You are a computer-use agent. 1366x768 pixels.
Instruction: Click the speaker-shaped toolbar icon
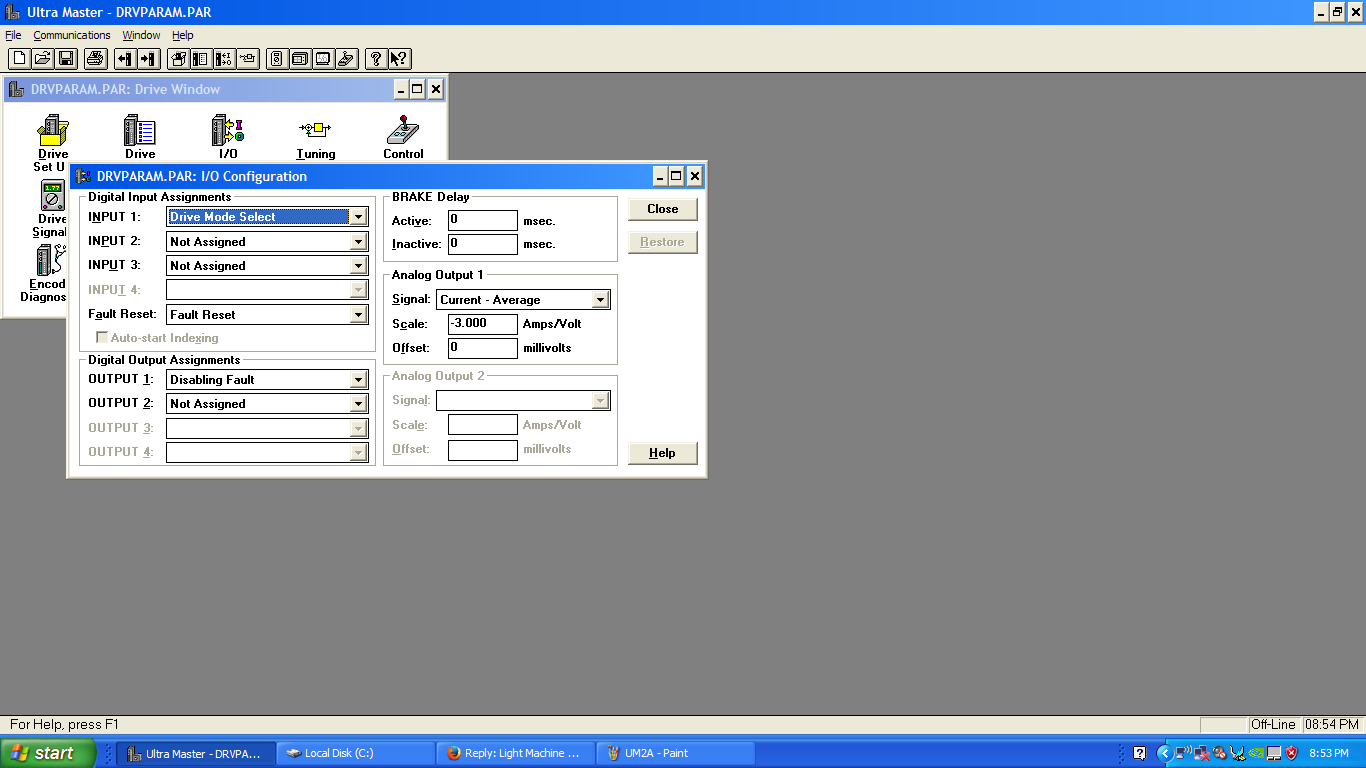click(277, 59)
